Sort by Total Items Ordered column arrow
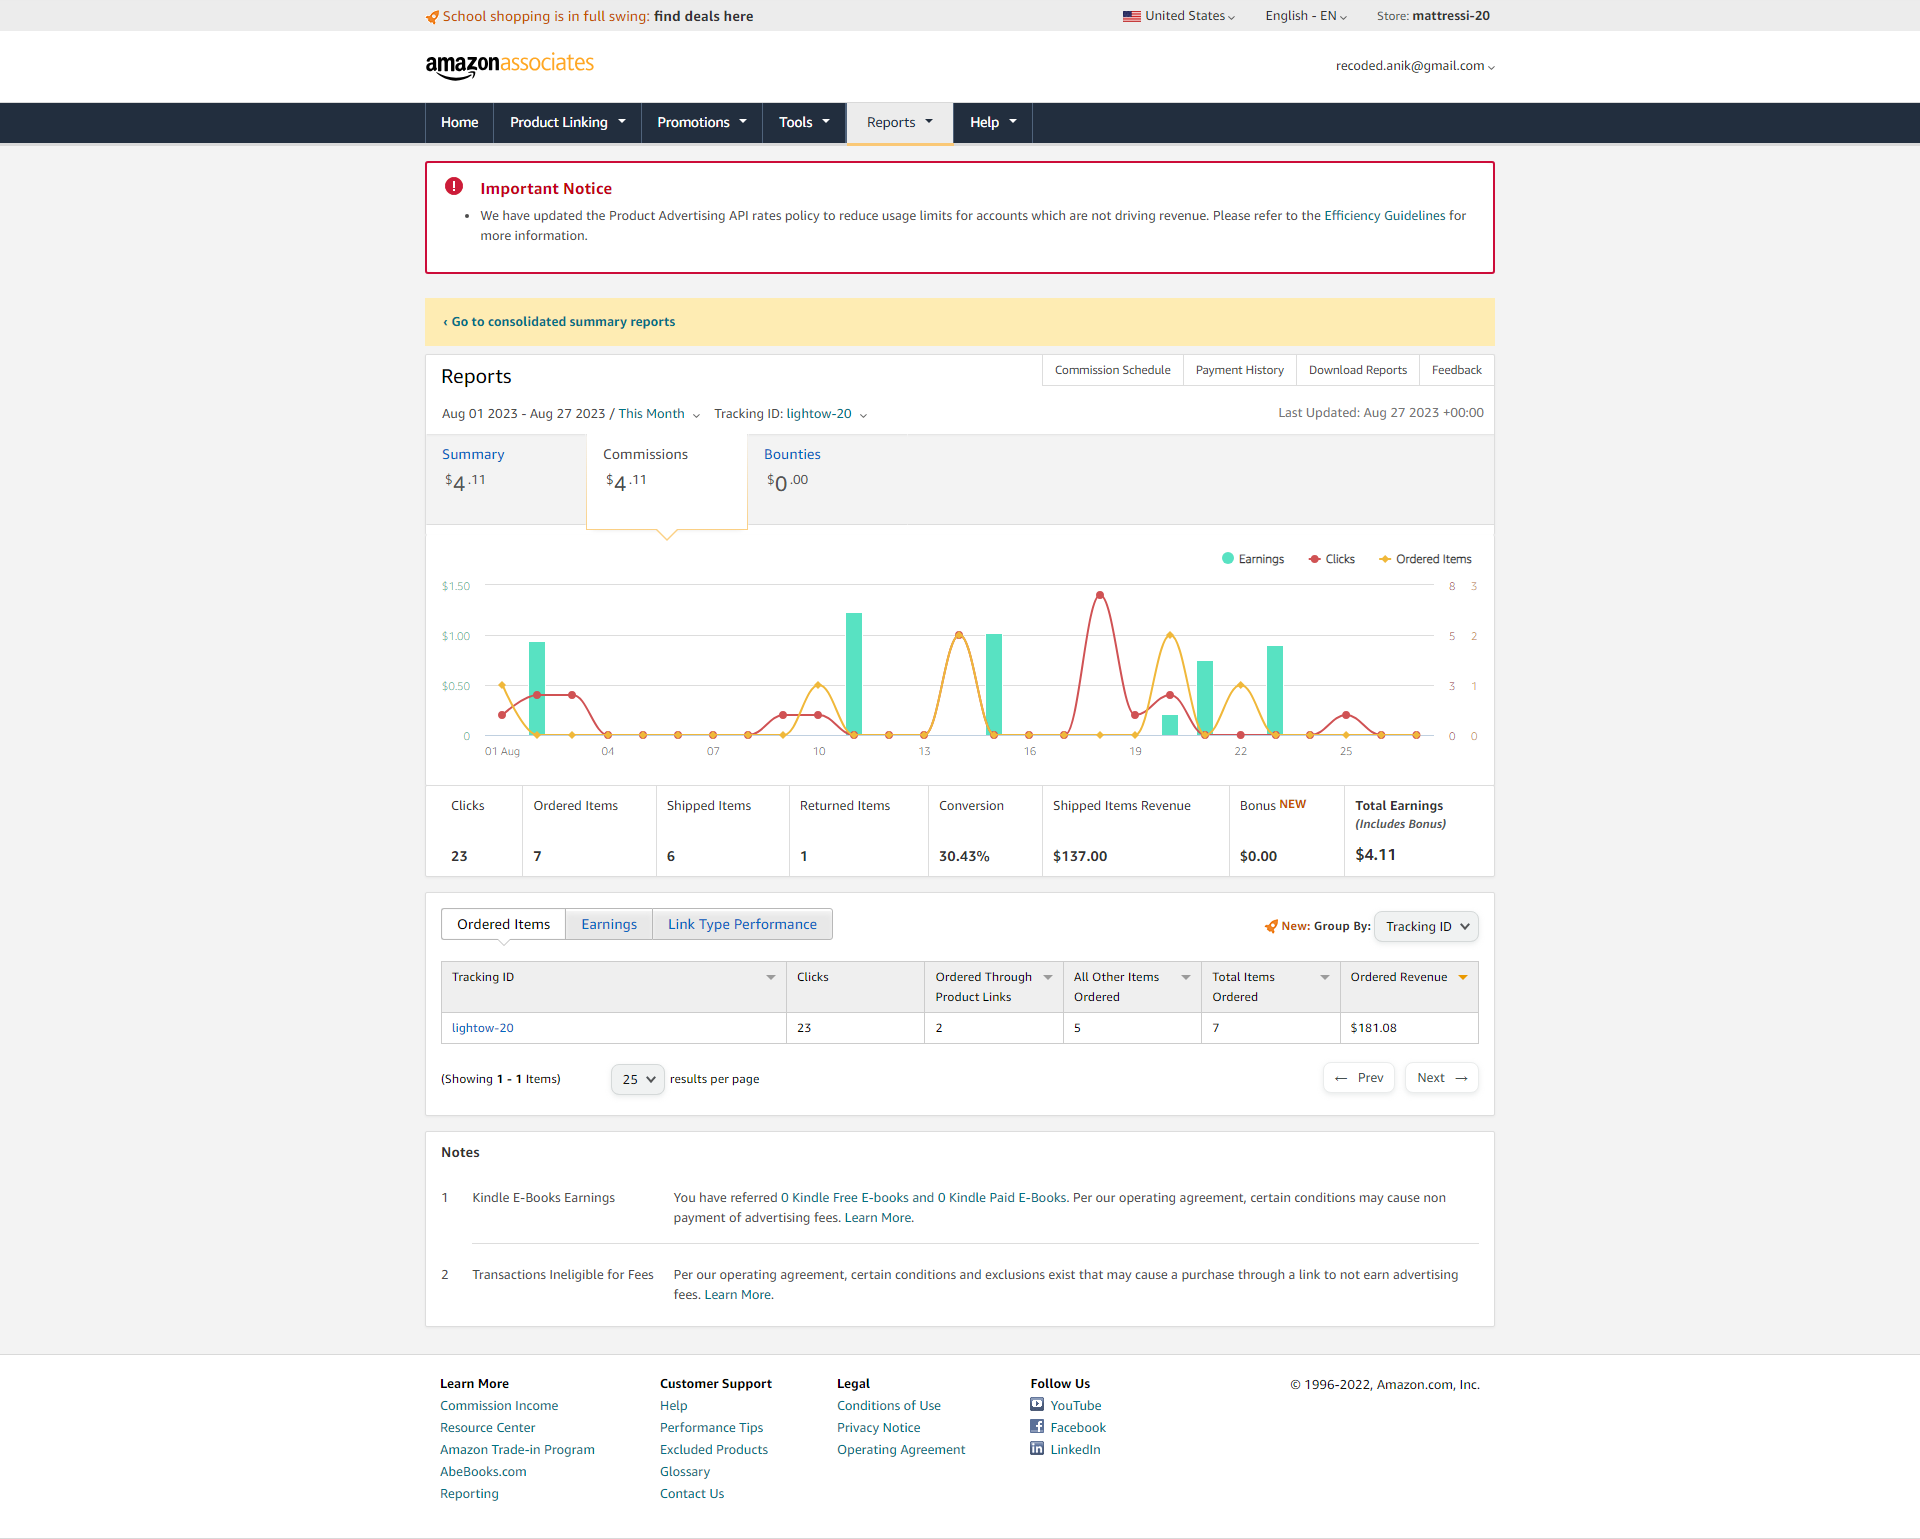This screenshot has width=1920, height=1539. point(1325,977)
